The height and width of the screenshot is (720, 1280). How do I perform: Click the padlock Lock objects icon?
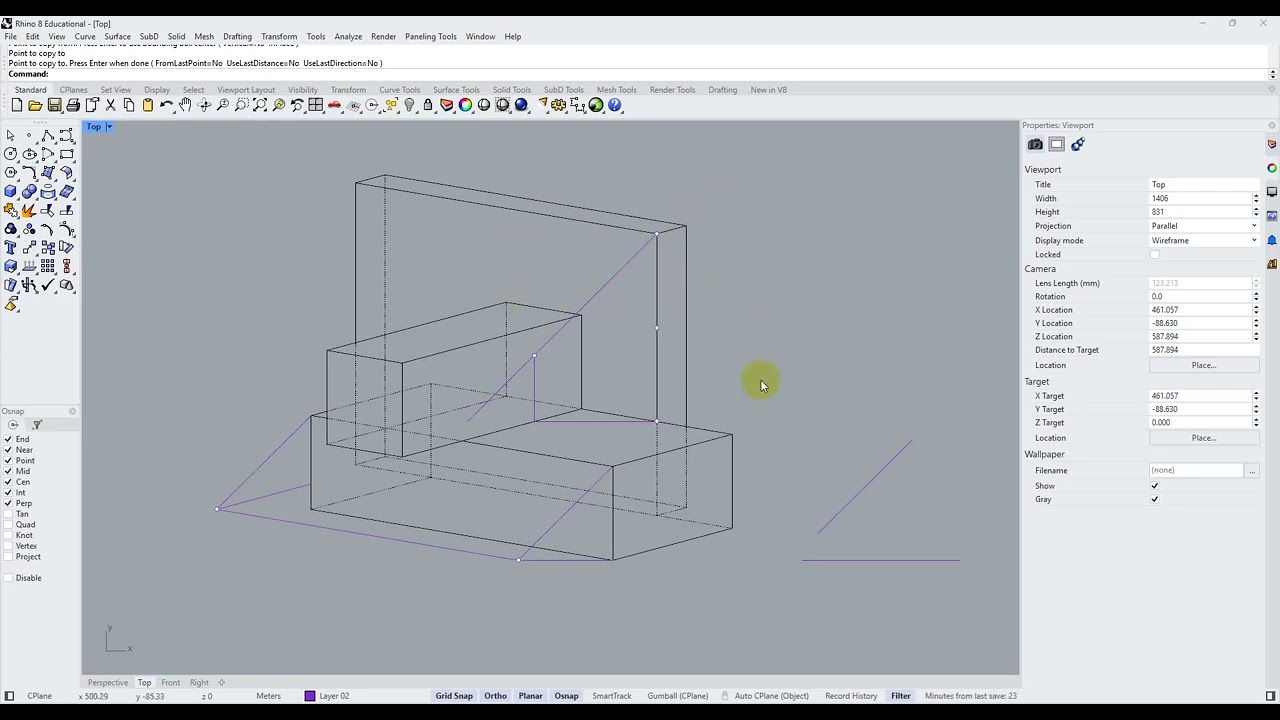click(428, 105)
